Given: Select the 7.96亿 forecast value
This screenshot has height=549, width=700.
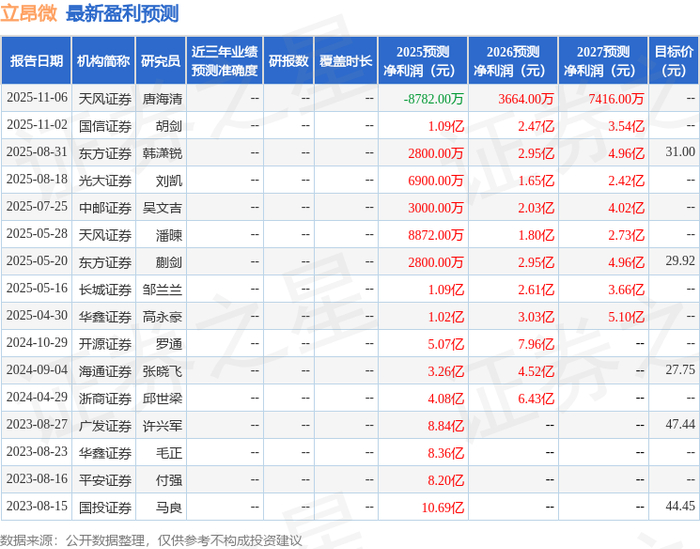Looking at the screenshot, I should click(x=536, y=344).
